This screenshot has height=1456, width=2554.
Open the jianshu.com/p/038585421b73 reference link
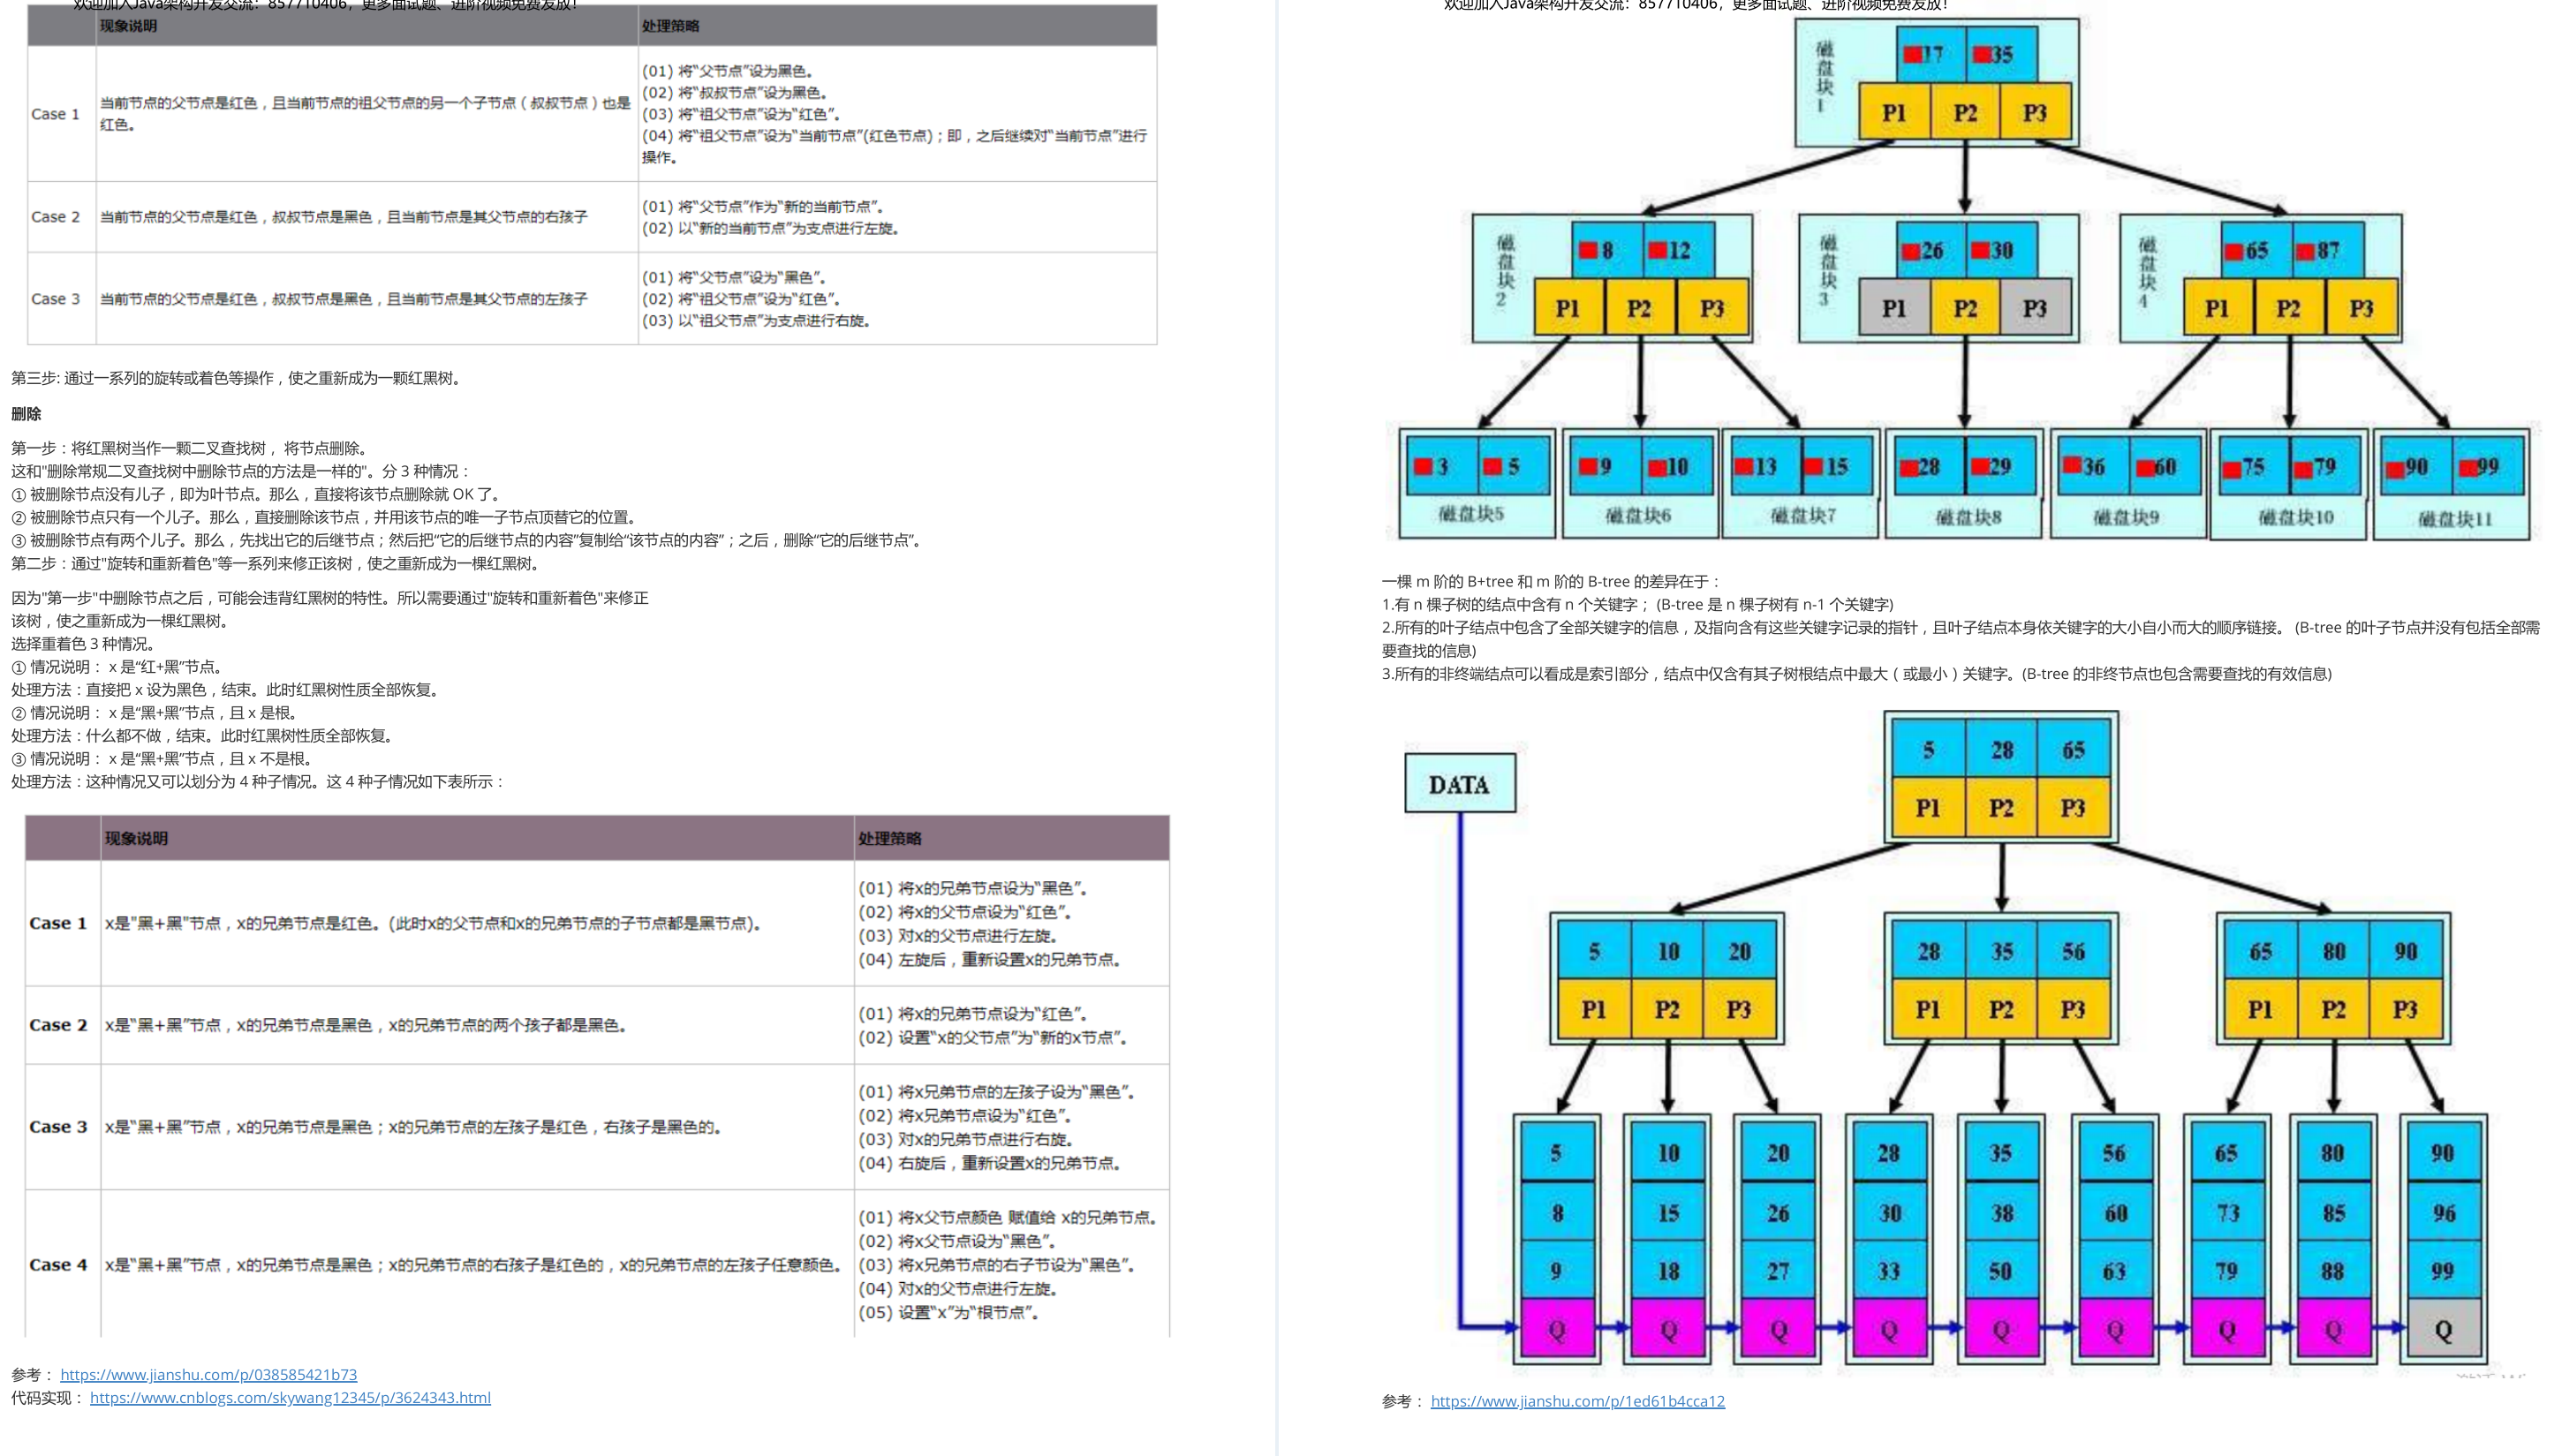pyautogui.click(x=208, y=1375)
